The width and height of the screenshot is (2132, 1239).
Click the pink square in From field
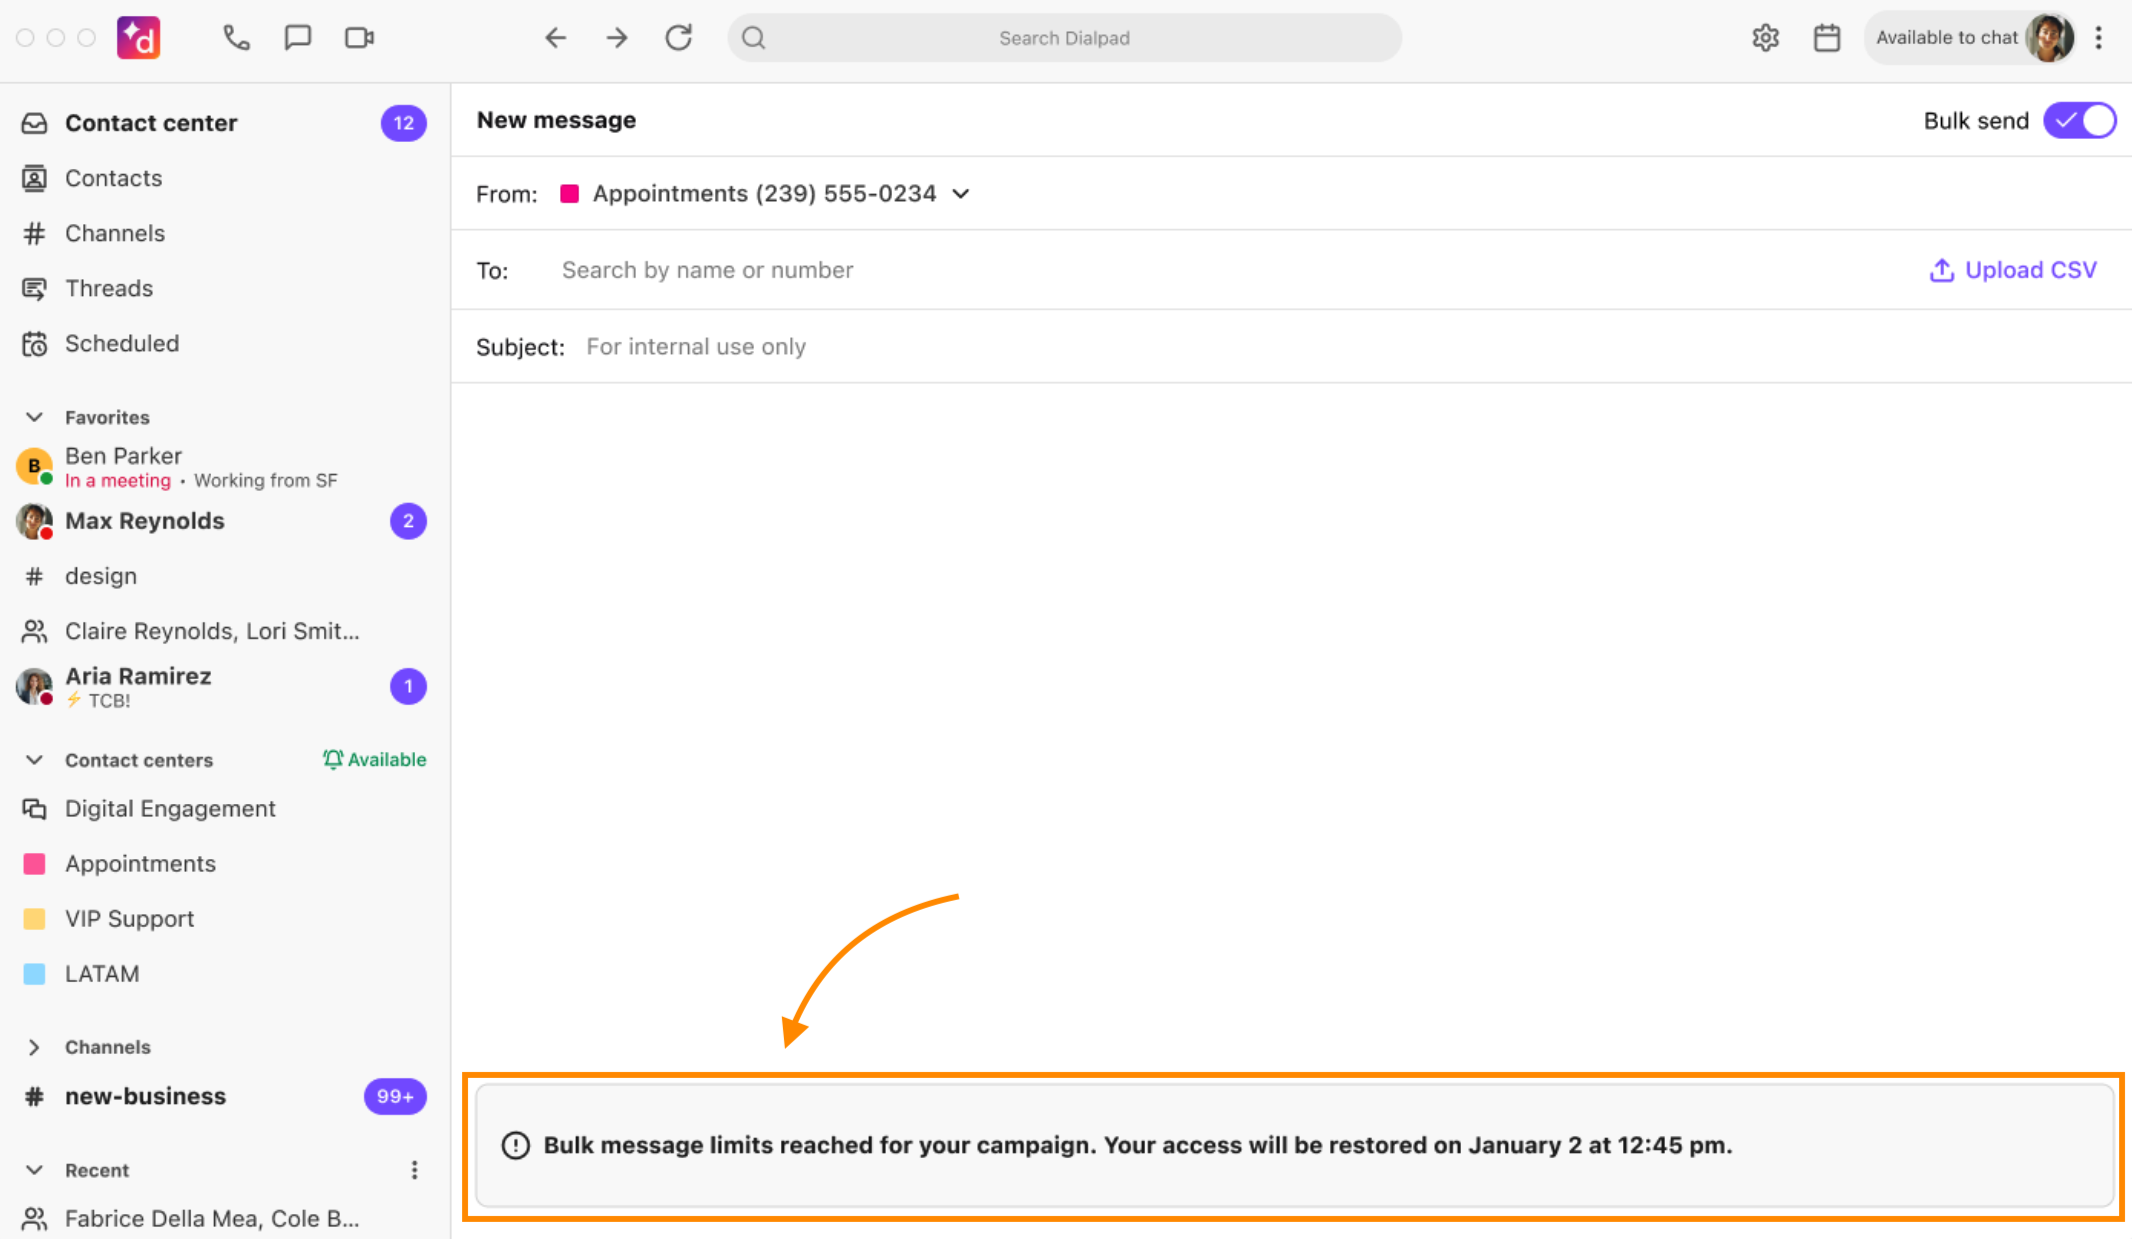click(569, 193)
